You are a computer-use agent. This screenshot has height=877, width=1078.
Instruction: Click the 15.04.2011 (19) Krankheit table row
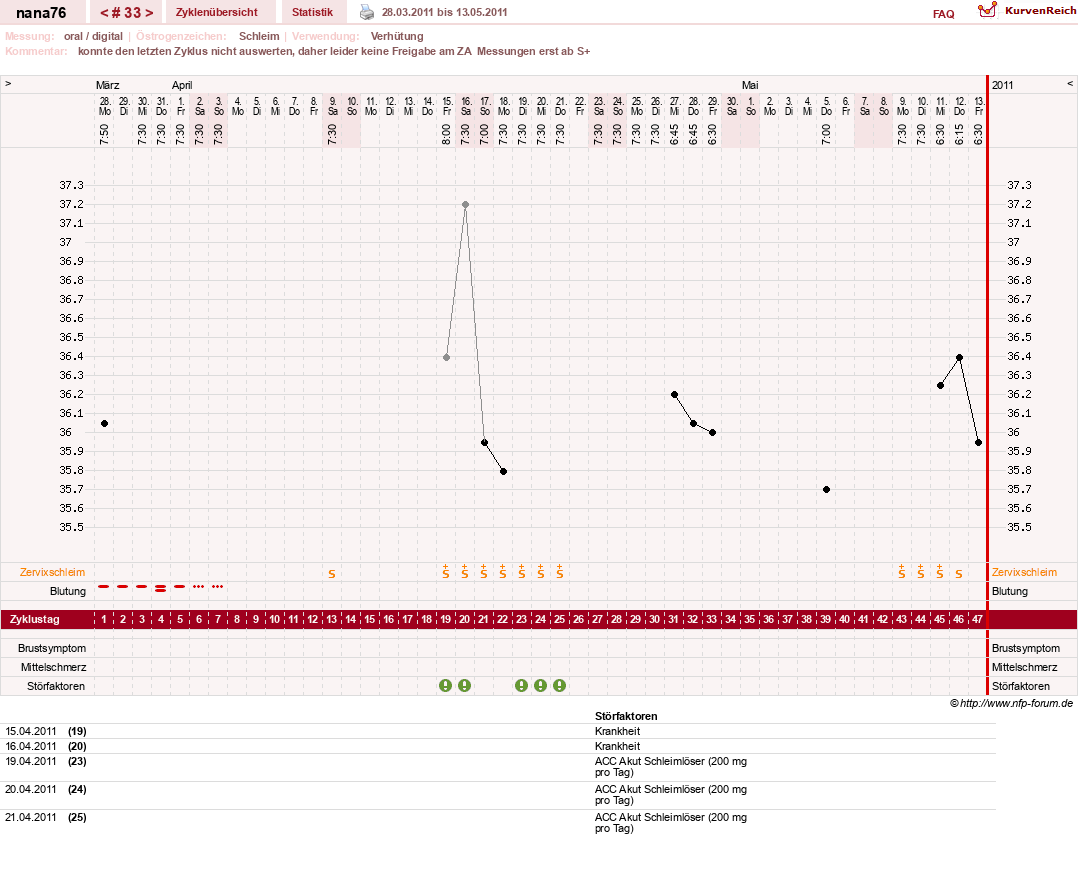[x=498, y=731]
